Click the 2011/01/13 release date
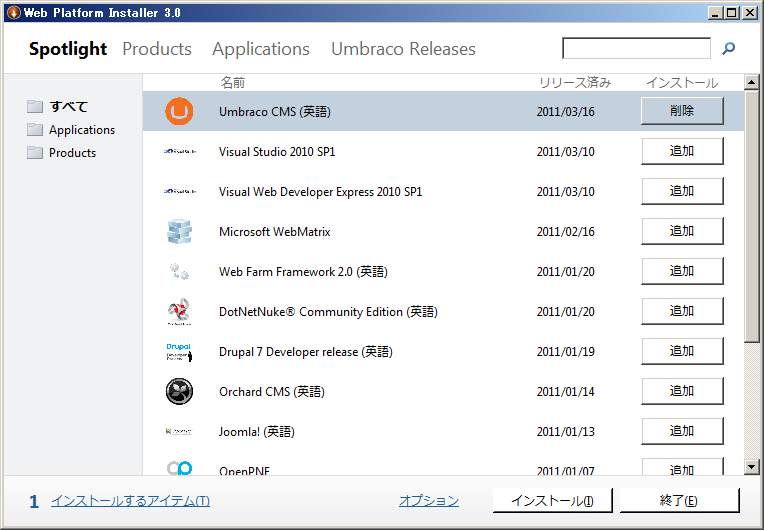The width and height of the screenshot is (764, 530). [566, 432]
